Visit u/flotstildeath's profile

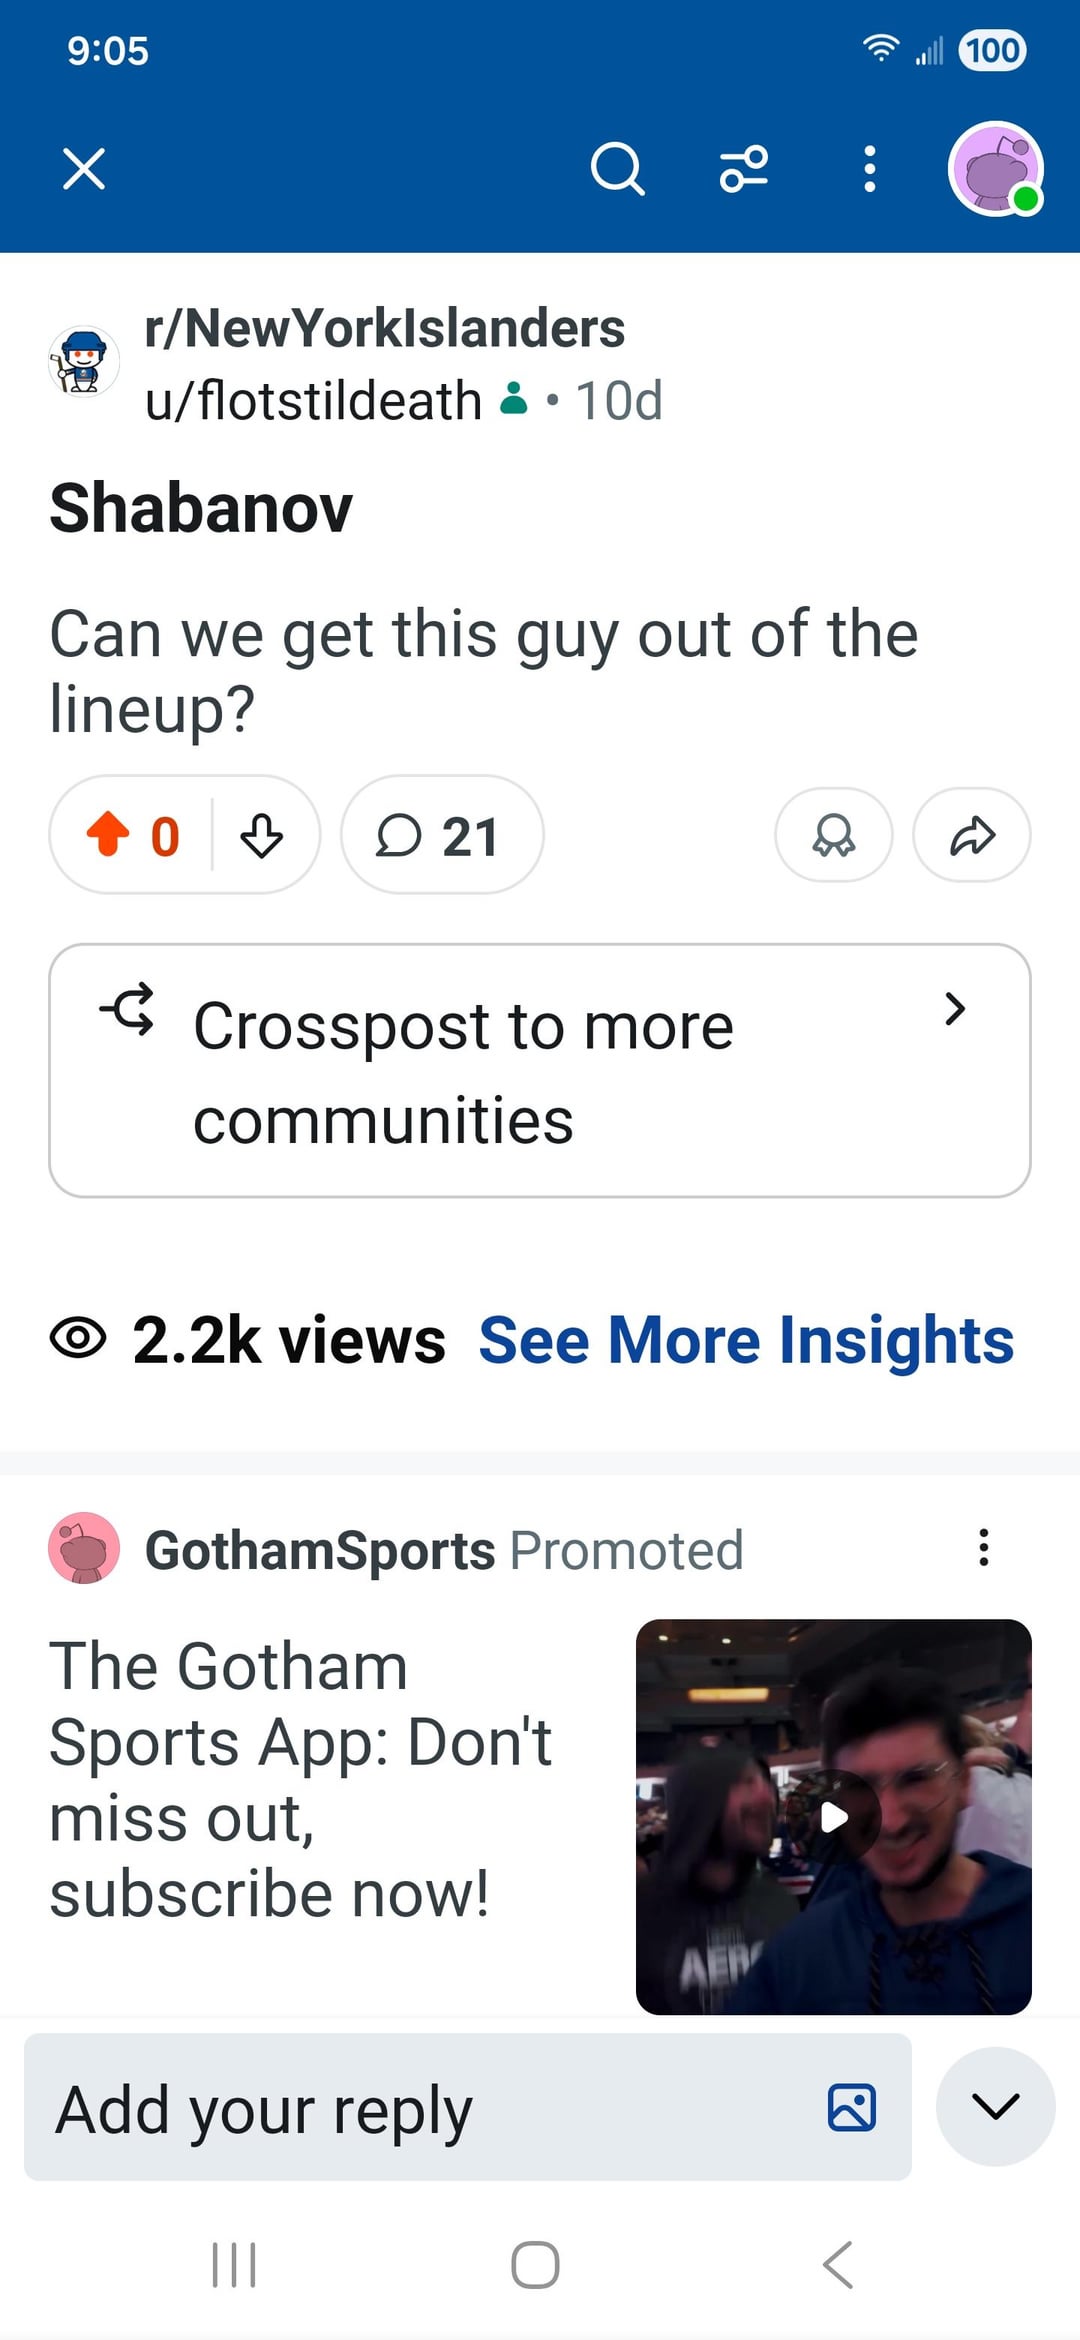[314, 401]
